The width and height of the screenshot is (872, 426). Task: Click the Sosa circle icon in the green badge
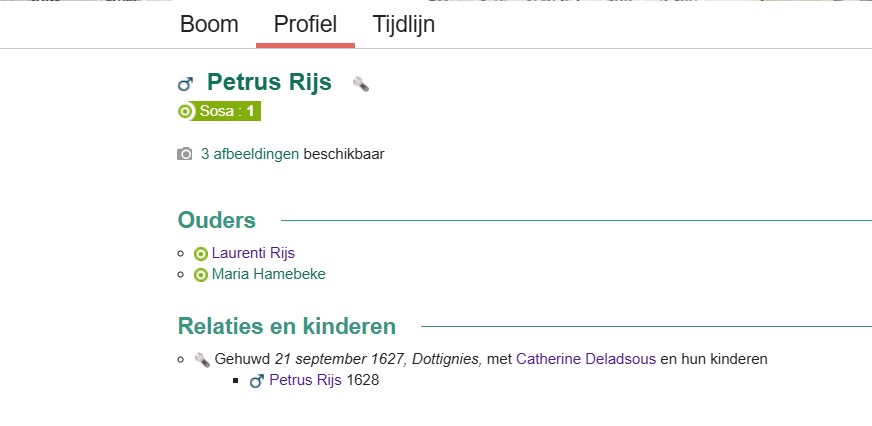pyautogui.click(x=186, y=111)
